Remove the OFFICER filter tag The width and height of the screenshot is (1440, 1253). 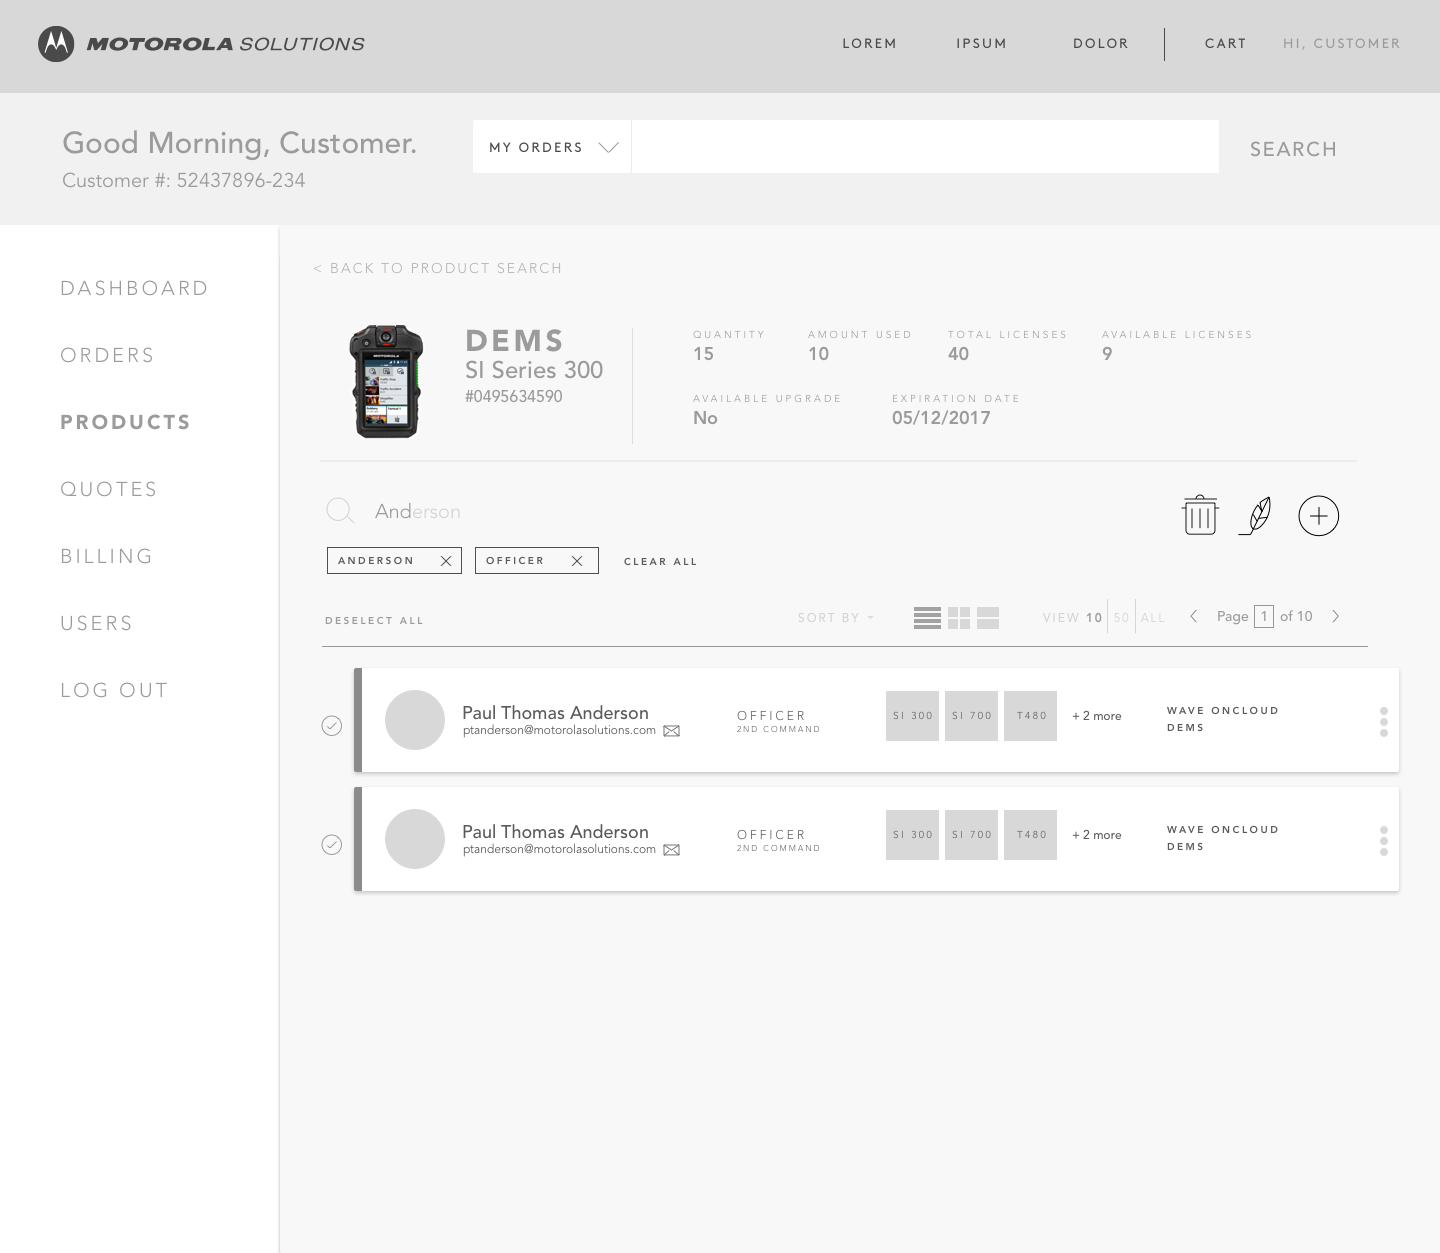click(x=577, y=561)
